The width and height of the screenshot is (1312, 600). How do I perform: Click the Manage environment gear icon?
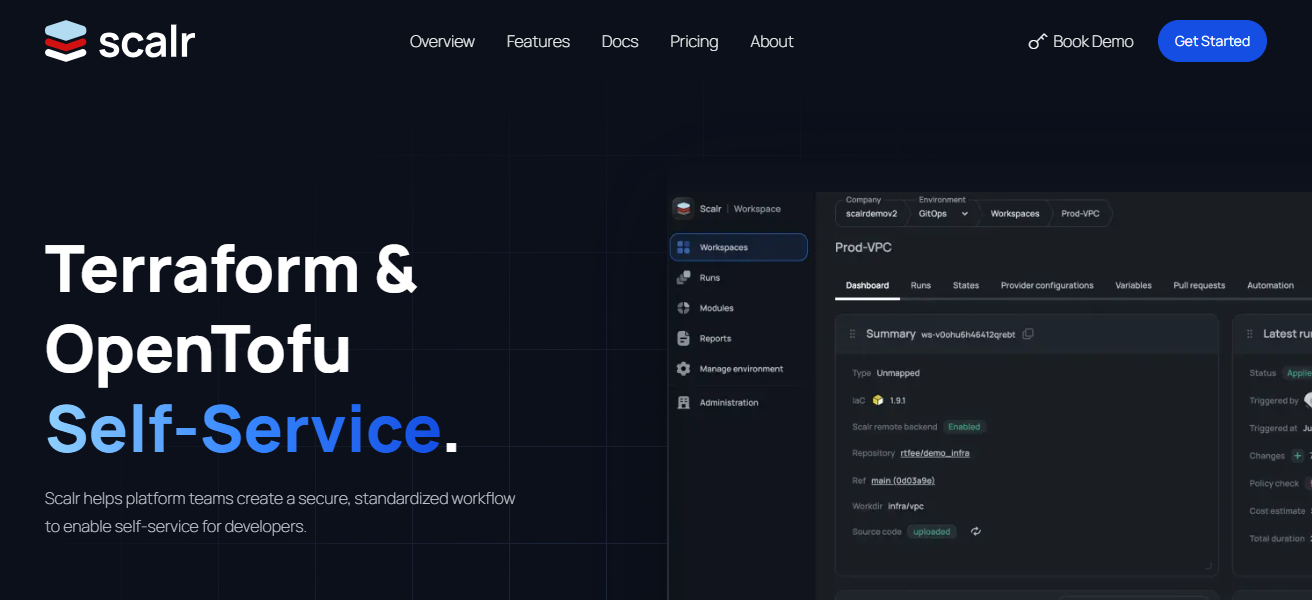[684, 369]
